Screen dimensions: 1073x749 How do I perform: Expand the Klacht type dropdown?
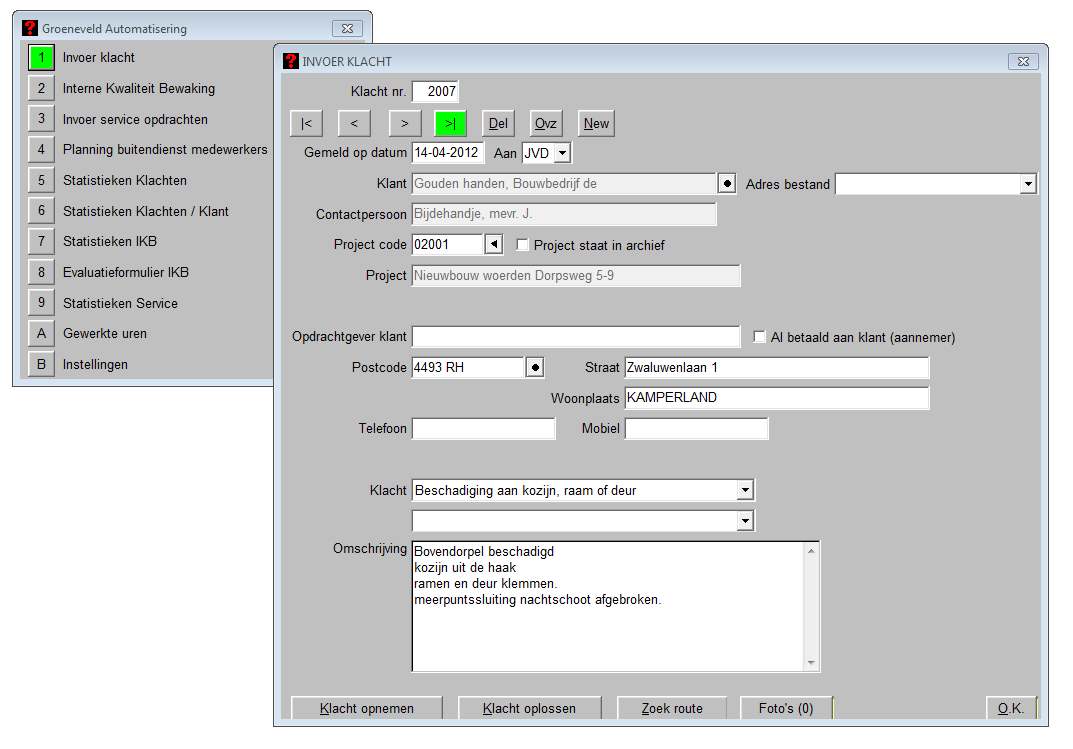[744, 490]
